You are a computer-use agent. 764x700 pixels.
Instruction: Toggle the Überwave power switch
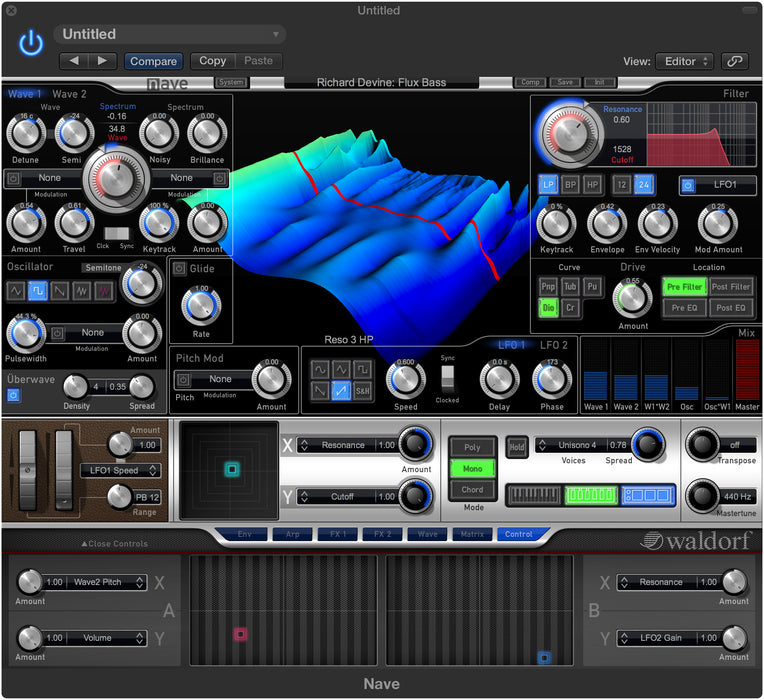[14, 395]
